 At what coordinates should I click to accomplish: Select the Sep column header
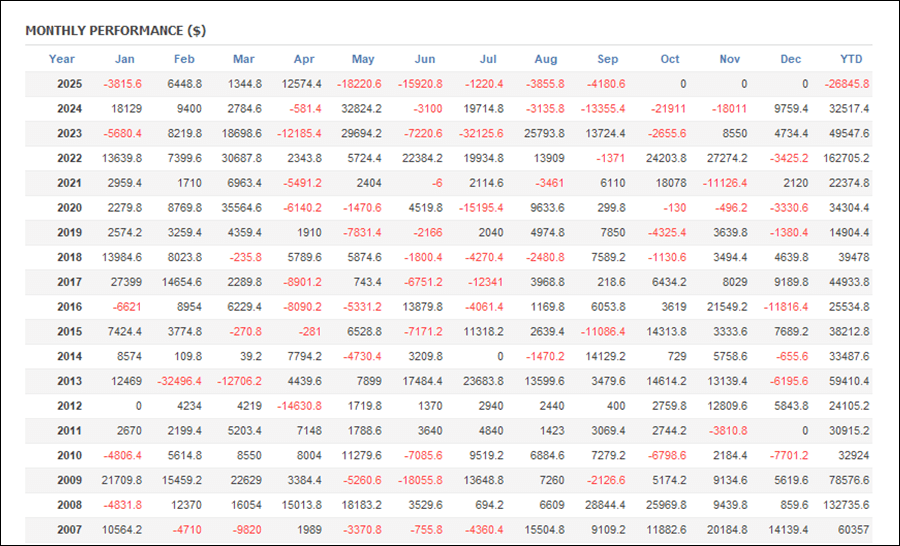608,59
